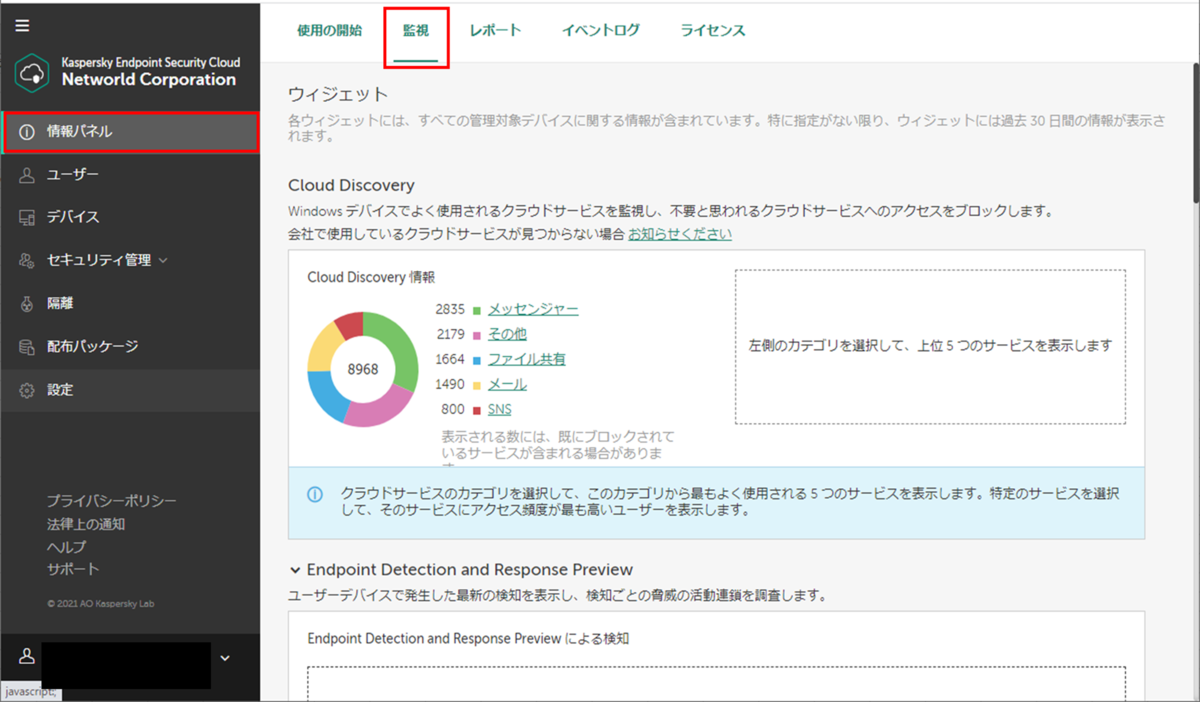The width and height of the screenshot is (1200, 702).
Task: Toggle the sidebar with hamburger menu
Action: coord(22,24)
